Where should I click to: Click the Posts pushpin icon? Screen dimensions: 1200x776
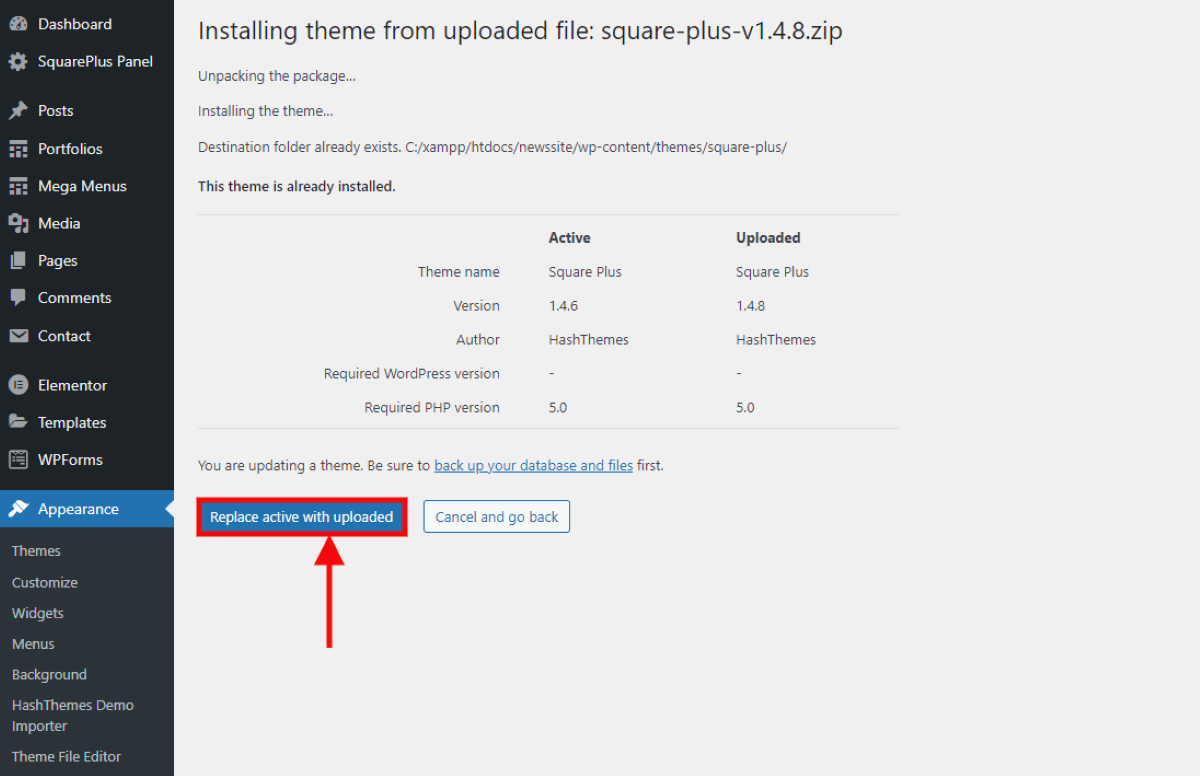pos(18,111)
